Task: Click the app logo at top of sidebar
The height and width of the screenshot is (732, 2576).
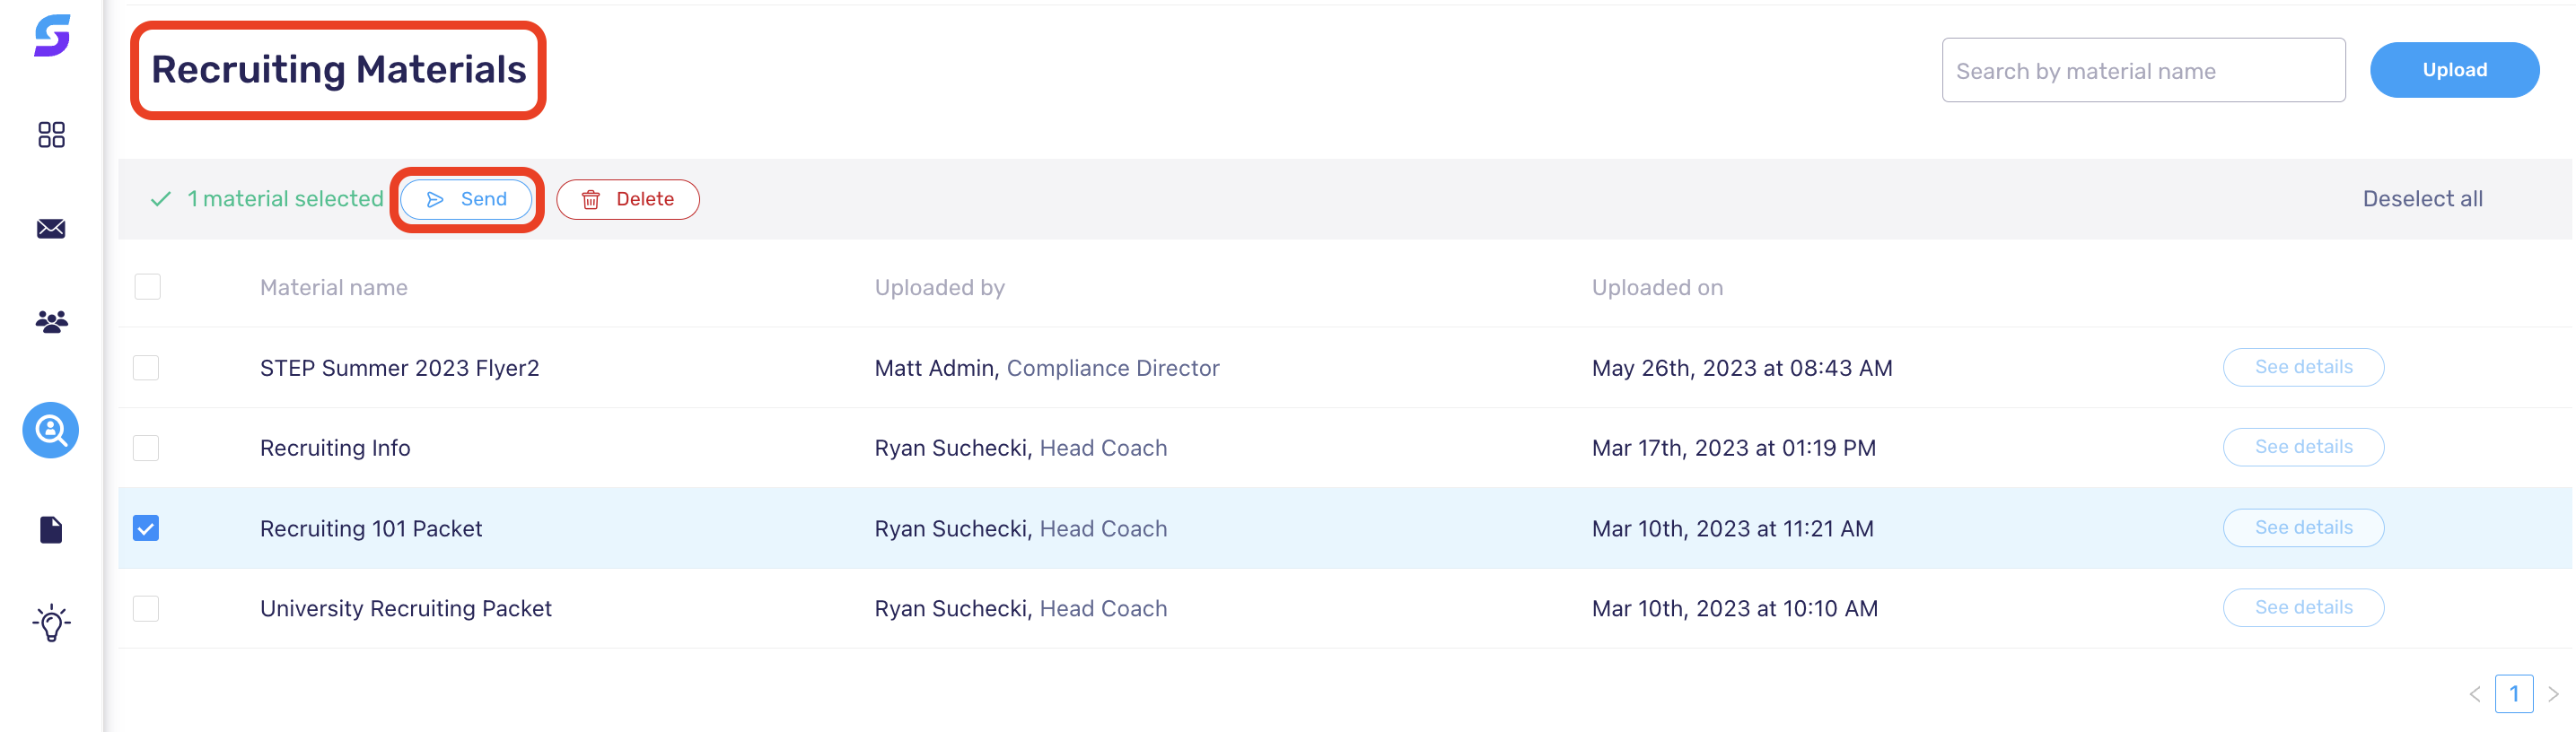Action: tap(52, 36)
